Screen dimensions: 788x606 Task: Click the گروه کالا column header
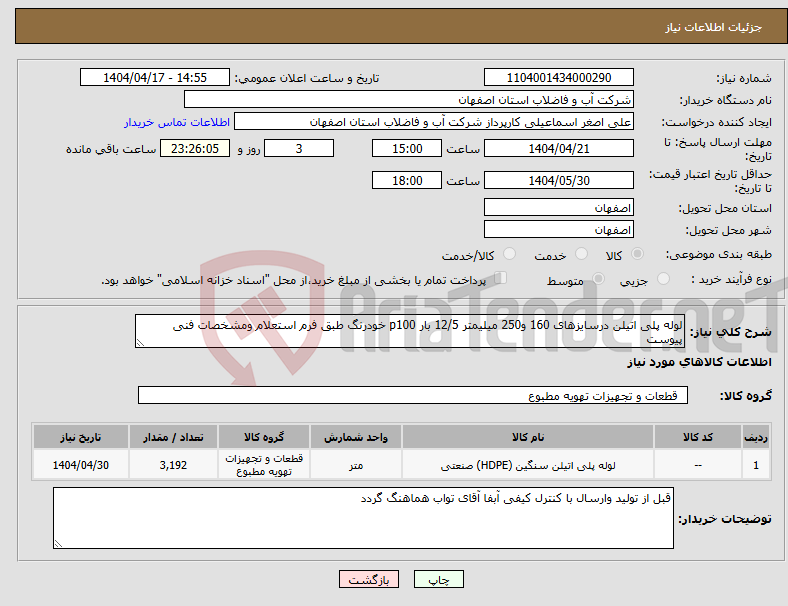[264, 437]
